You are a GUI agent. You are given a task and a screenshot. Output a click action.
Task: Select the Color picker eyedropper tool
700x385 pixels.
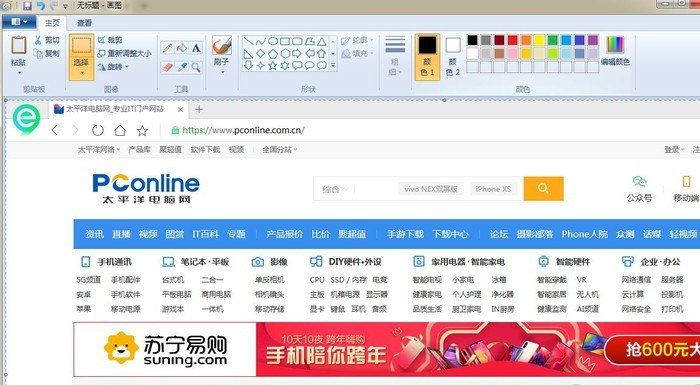point(182,67)
